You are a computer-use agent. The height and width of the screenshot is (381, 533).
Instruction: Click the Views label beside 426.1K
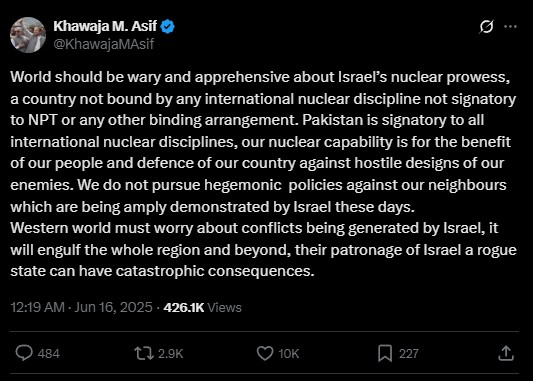pyautogui.click(x=224, y=308)
